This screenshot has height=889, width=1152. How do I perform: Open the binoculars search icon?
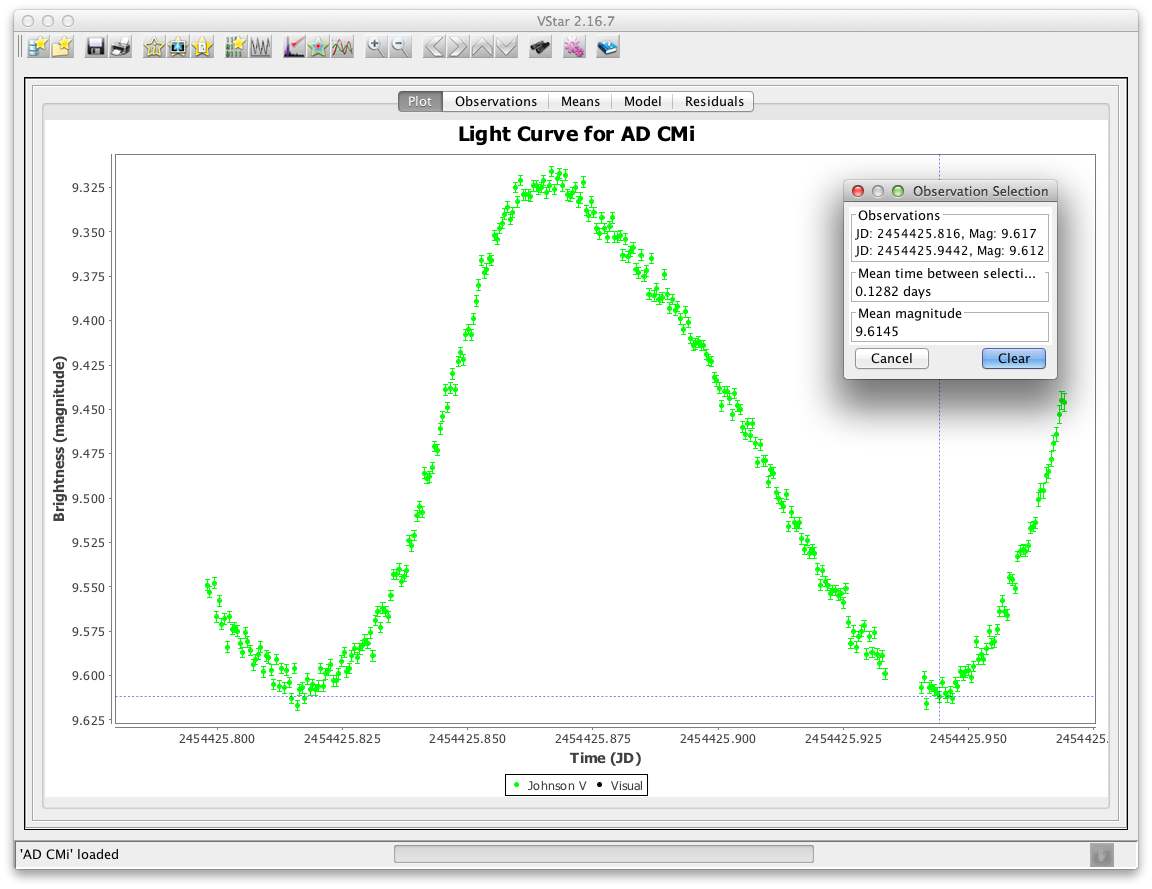pos(540,47)
